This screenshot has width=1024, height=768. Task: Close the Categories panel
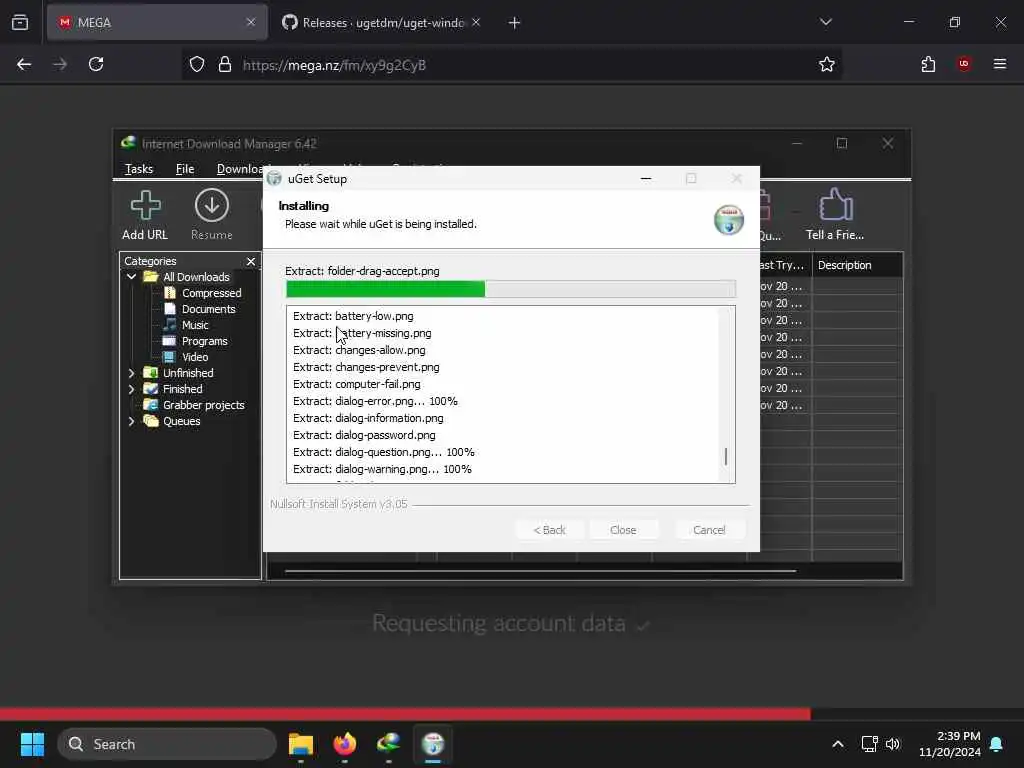point(251,261)
